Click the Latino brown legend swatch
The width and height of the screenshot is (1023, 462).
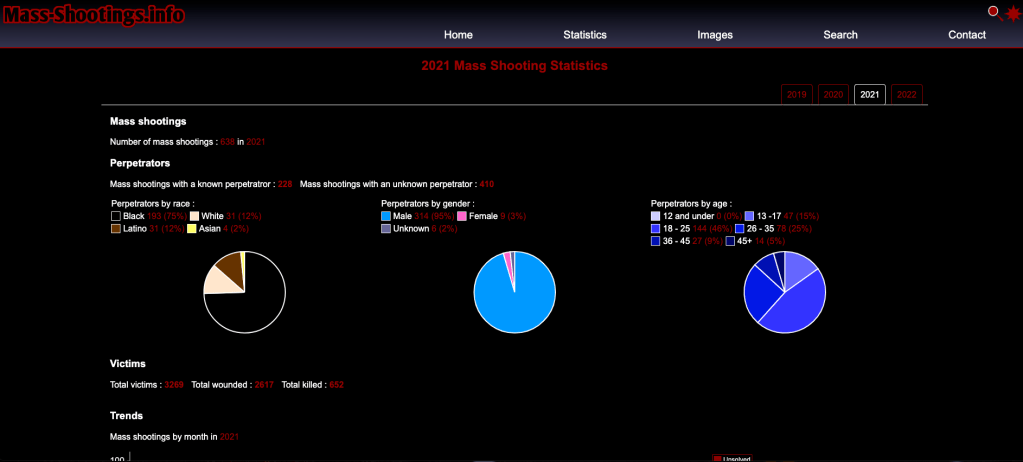(x=116, y=229)
